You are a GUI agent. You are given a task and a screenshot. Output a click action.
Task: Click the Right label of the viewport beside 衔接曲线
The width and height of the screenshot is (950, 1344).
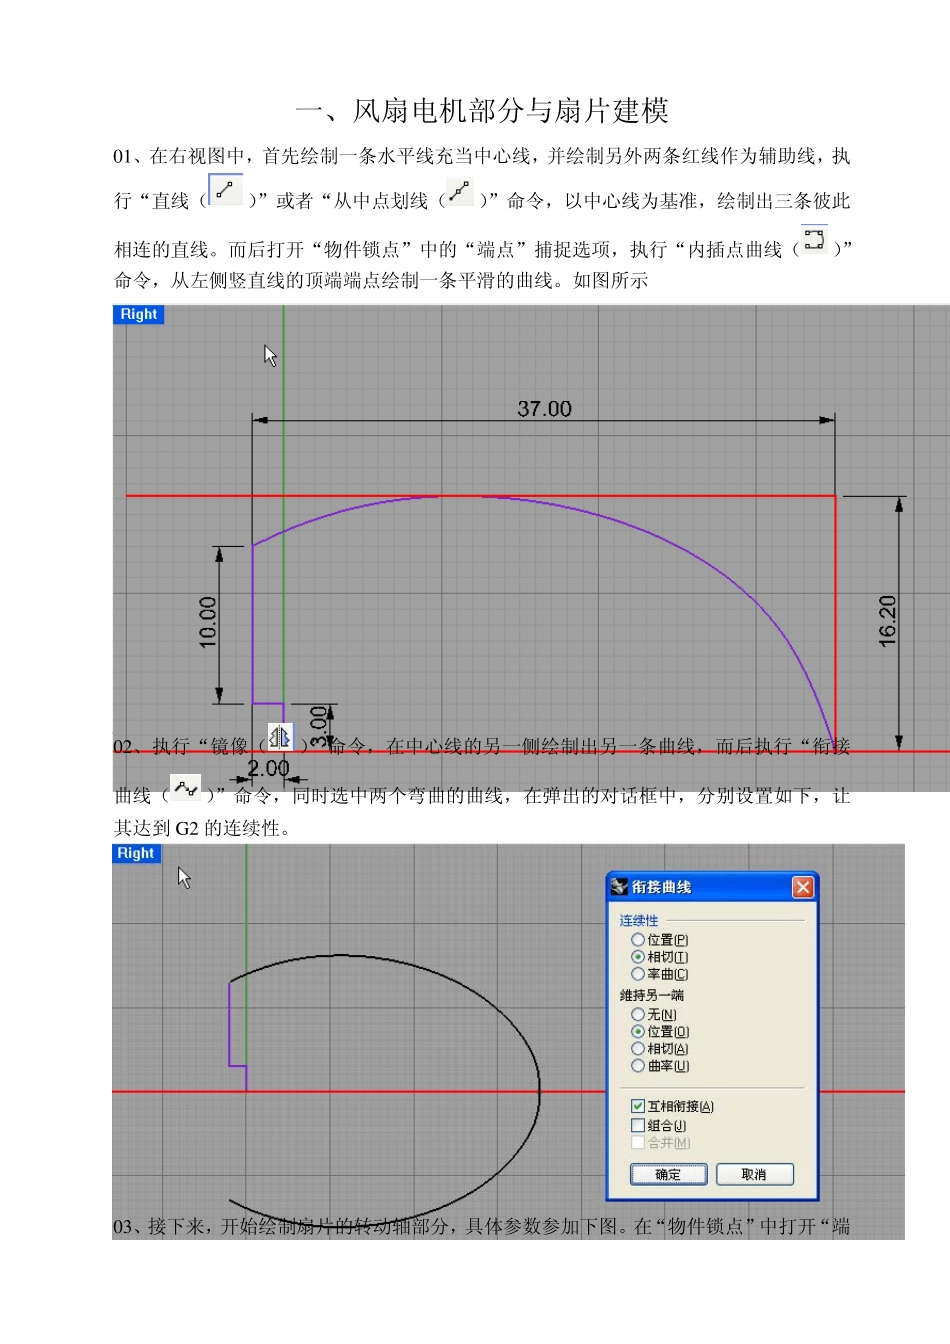(136, 853)
